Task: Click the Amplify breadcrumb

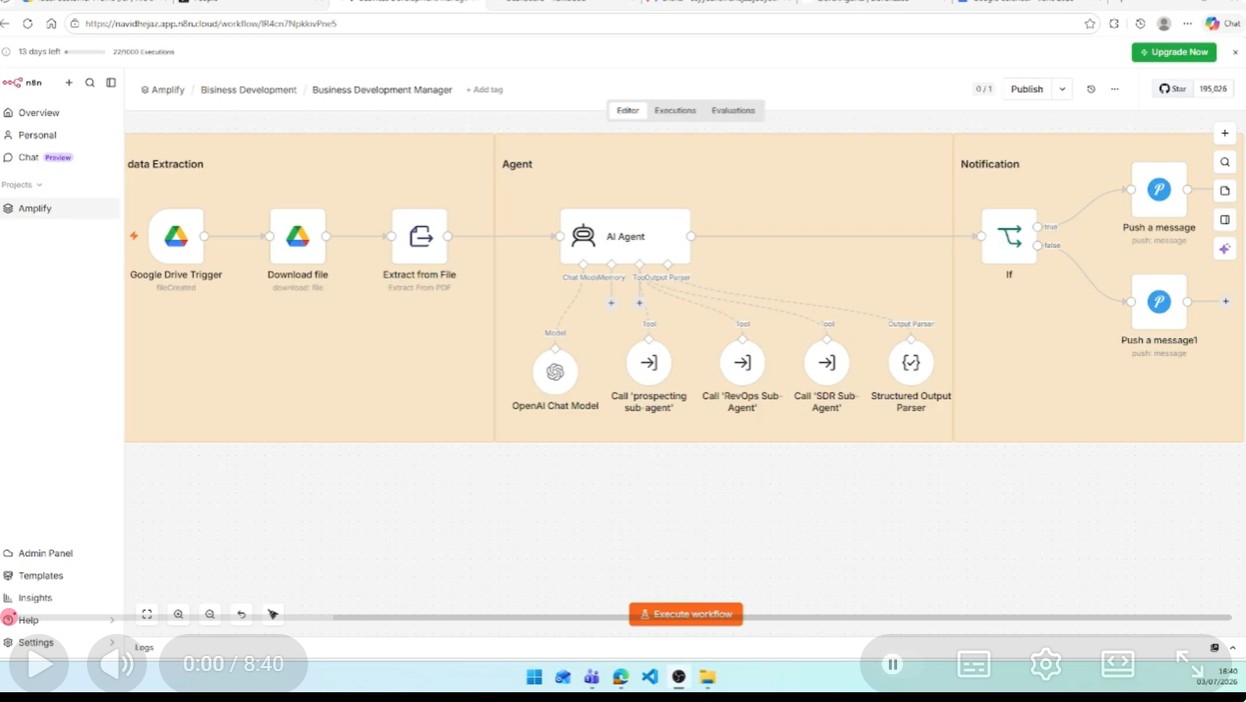Action: 163,90
